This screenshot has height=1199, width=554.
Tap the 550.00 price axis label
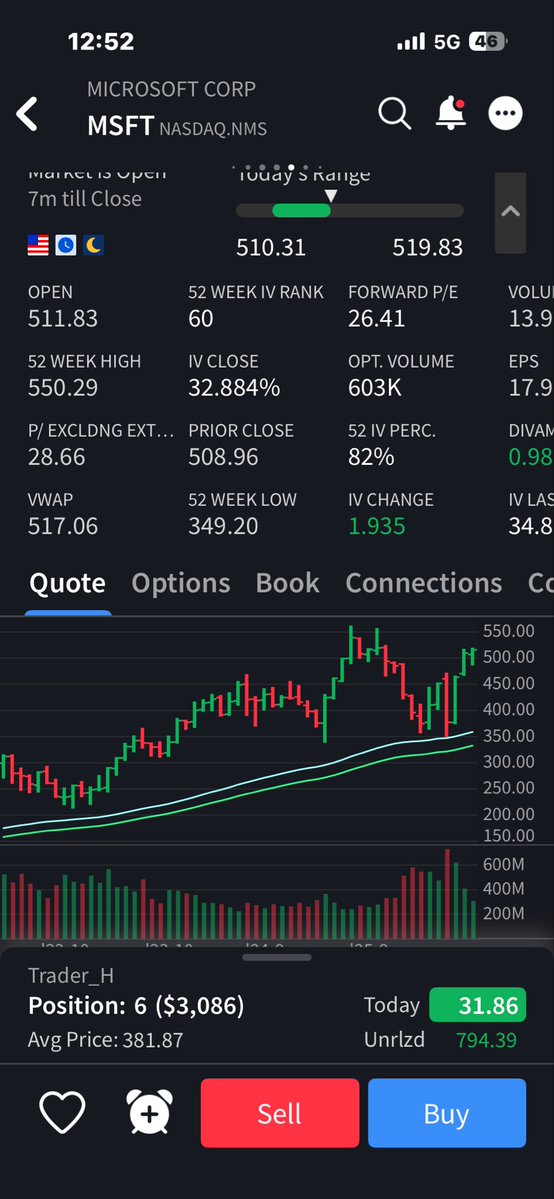[x=509, y=631]
